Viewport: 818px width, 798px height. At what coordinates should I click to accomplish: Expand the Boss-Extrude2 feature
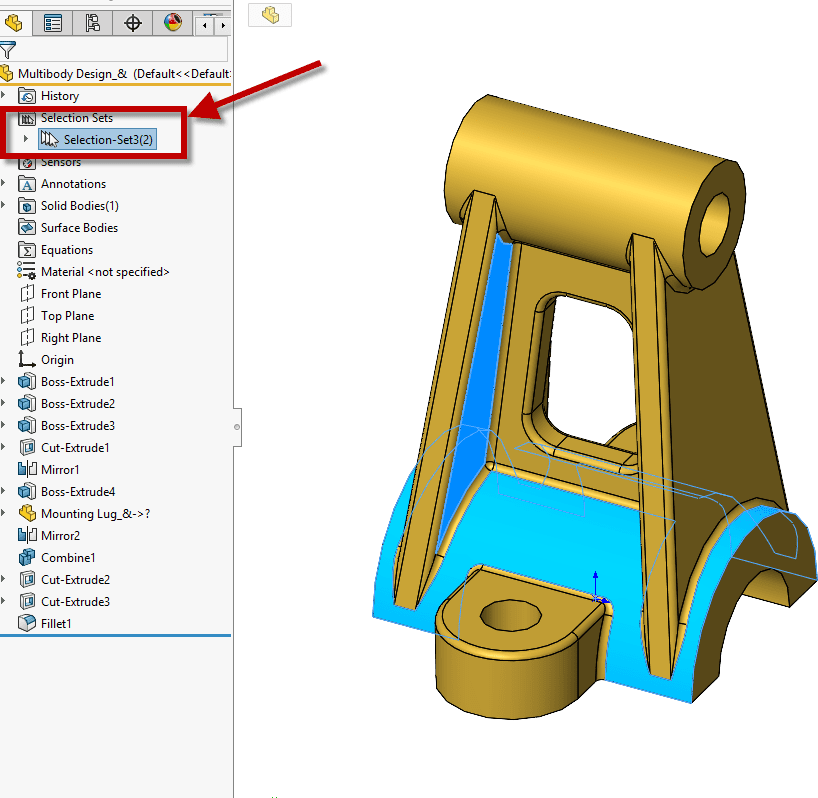pyautogui.click(x=4, y=403)
